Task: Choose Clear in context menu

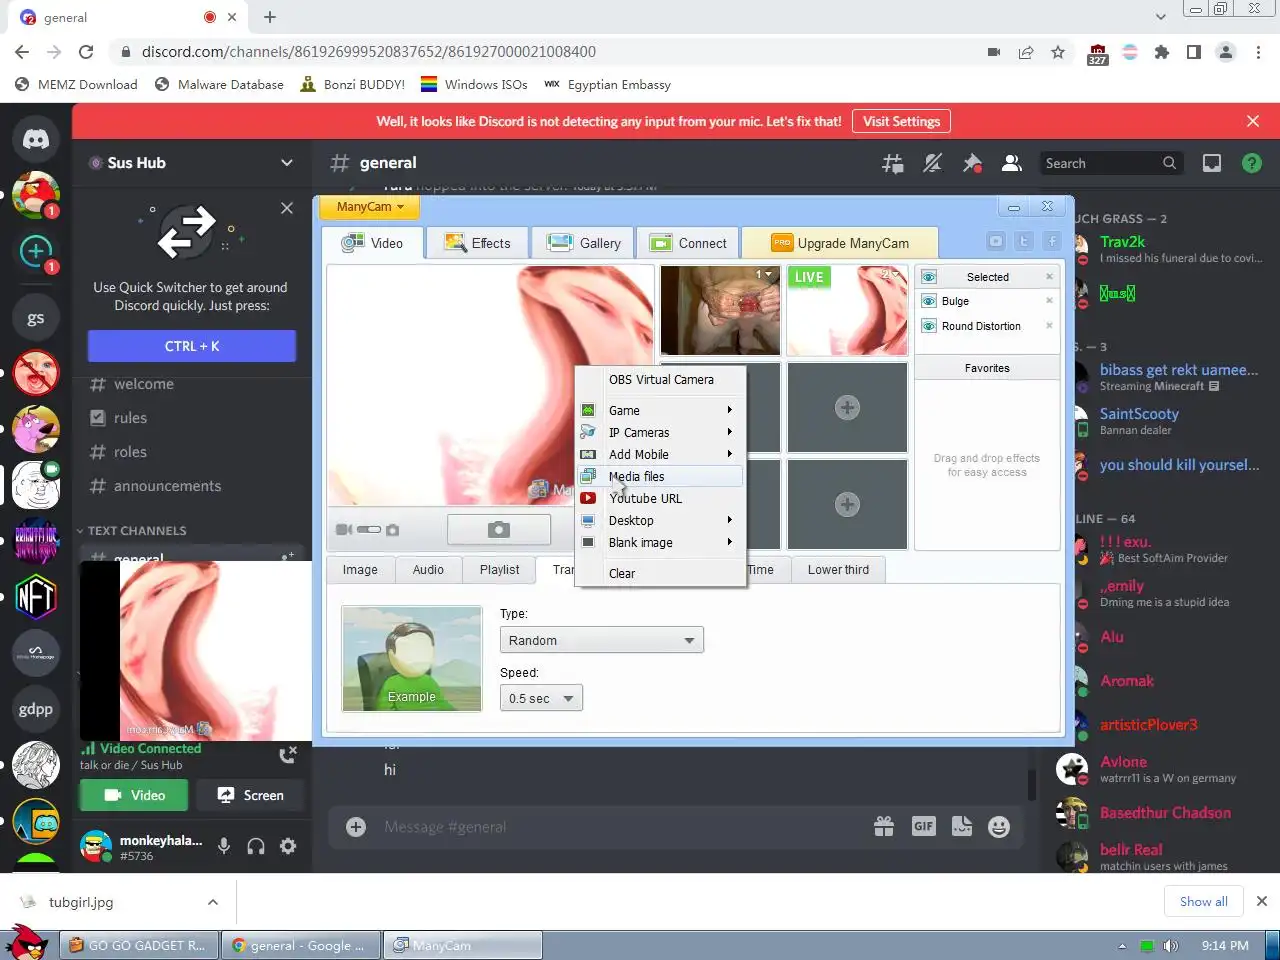Action: coord(660,573)
